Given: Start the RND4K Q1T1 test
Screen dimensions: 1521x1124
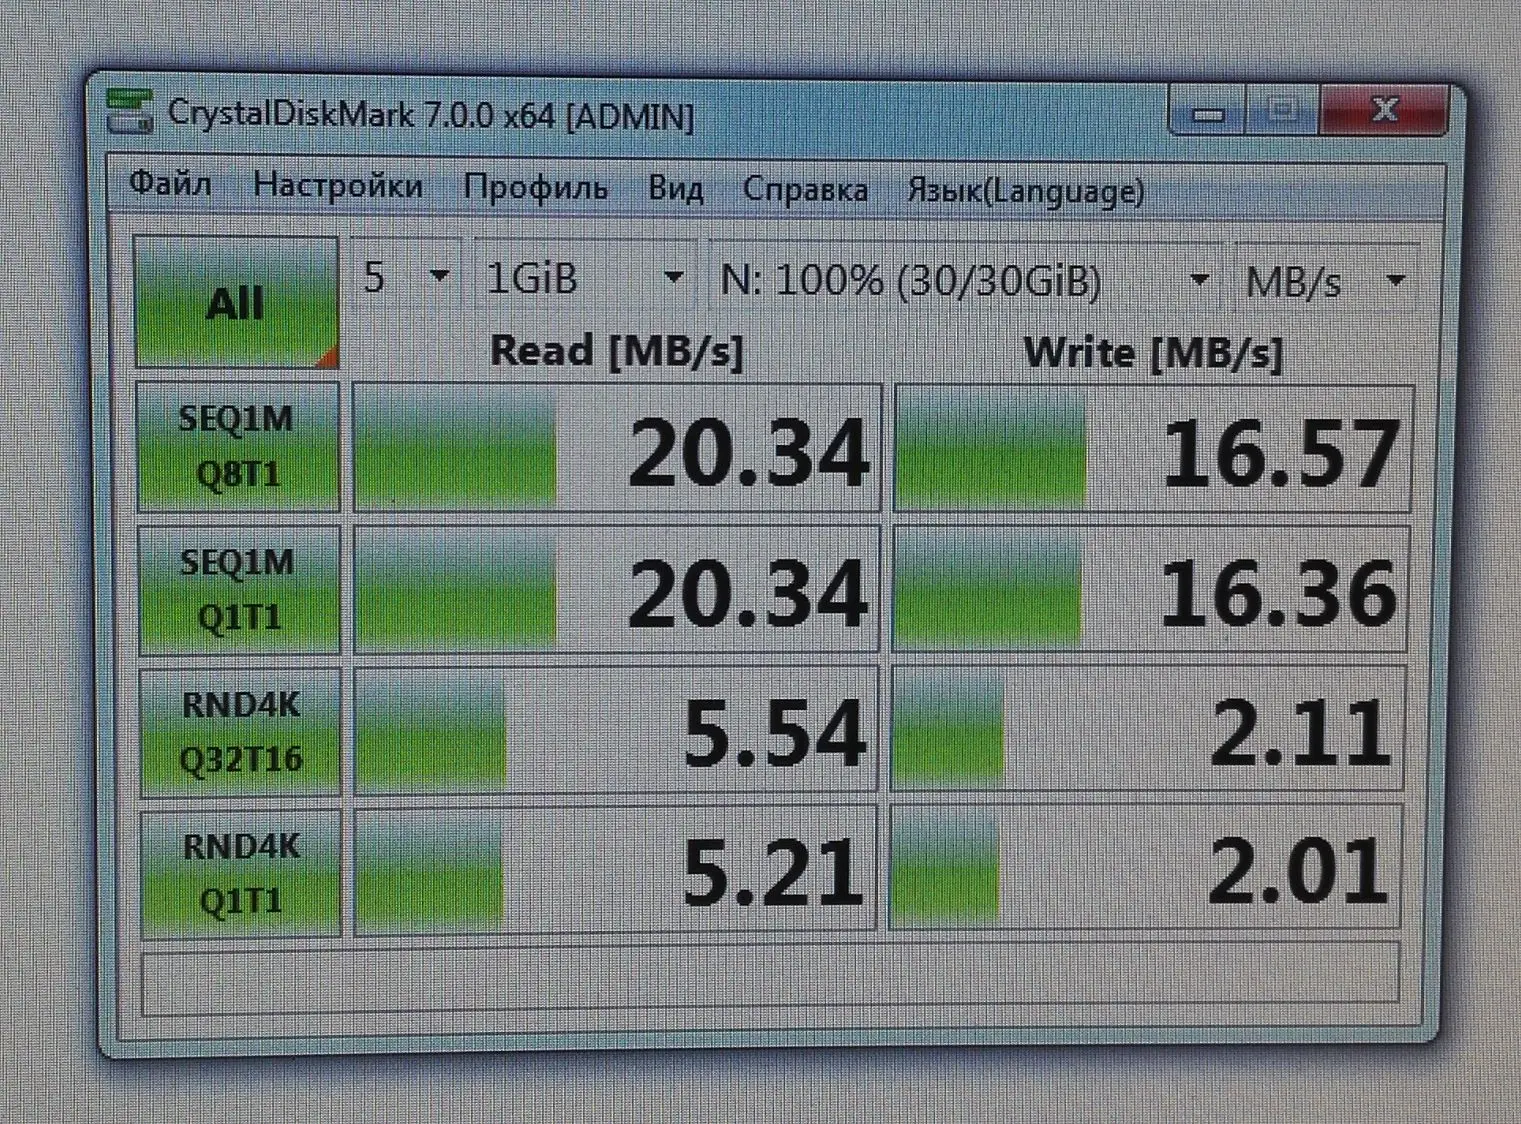Looking at the screenshot, I should [x=241, y=873].
